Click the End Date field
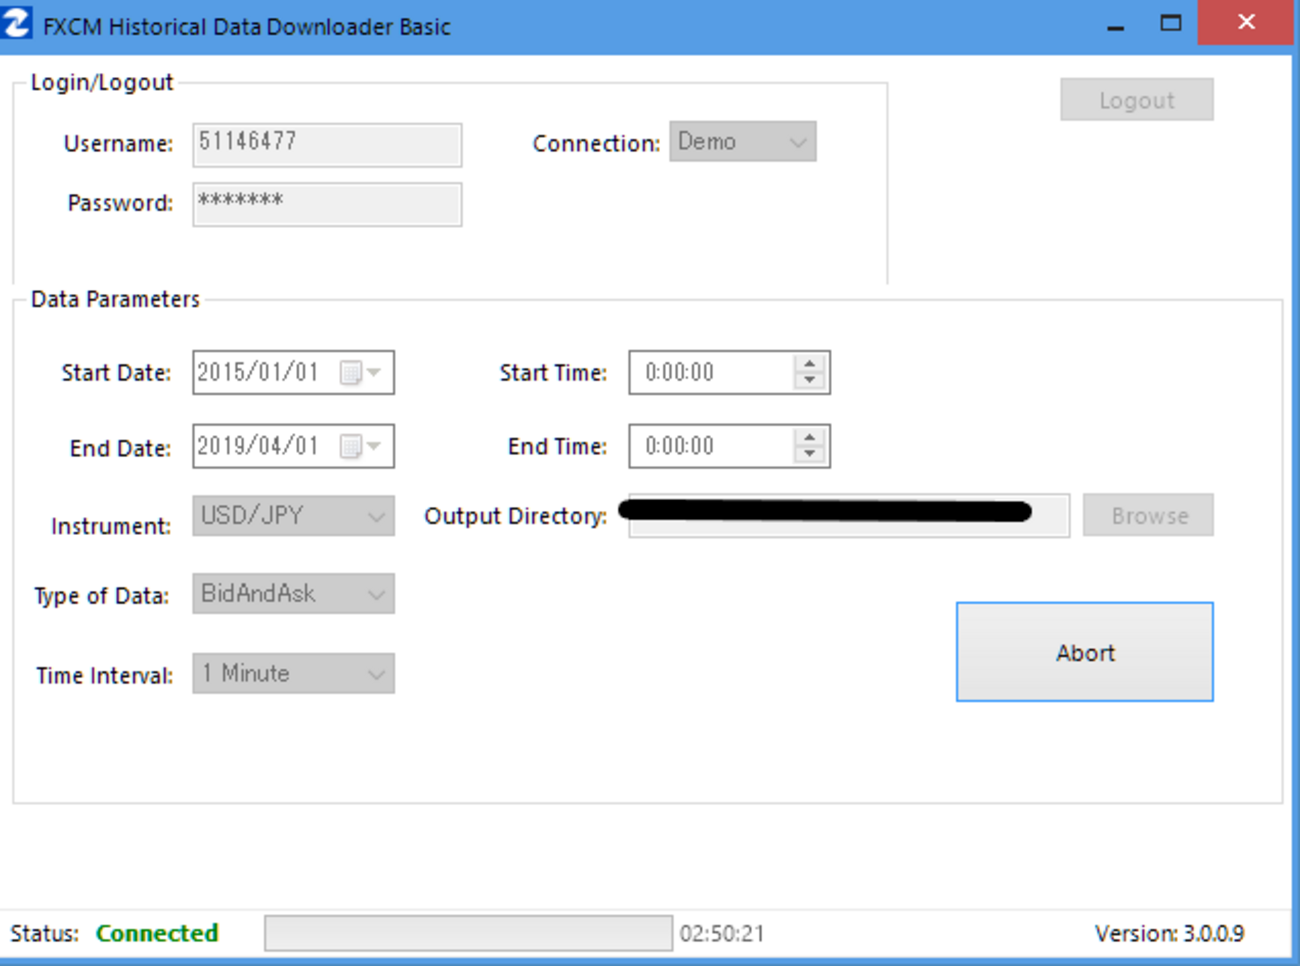The height and width of the screenshot is (966, 1300). click(294, 447)
